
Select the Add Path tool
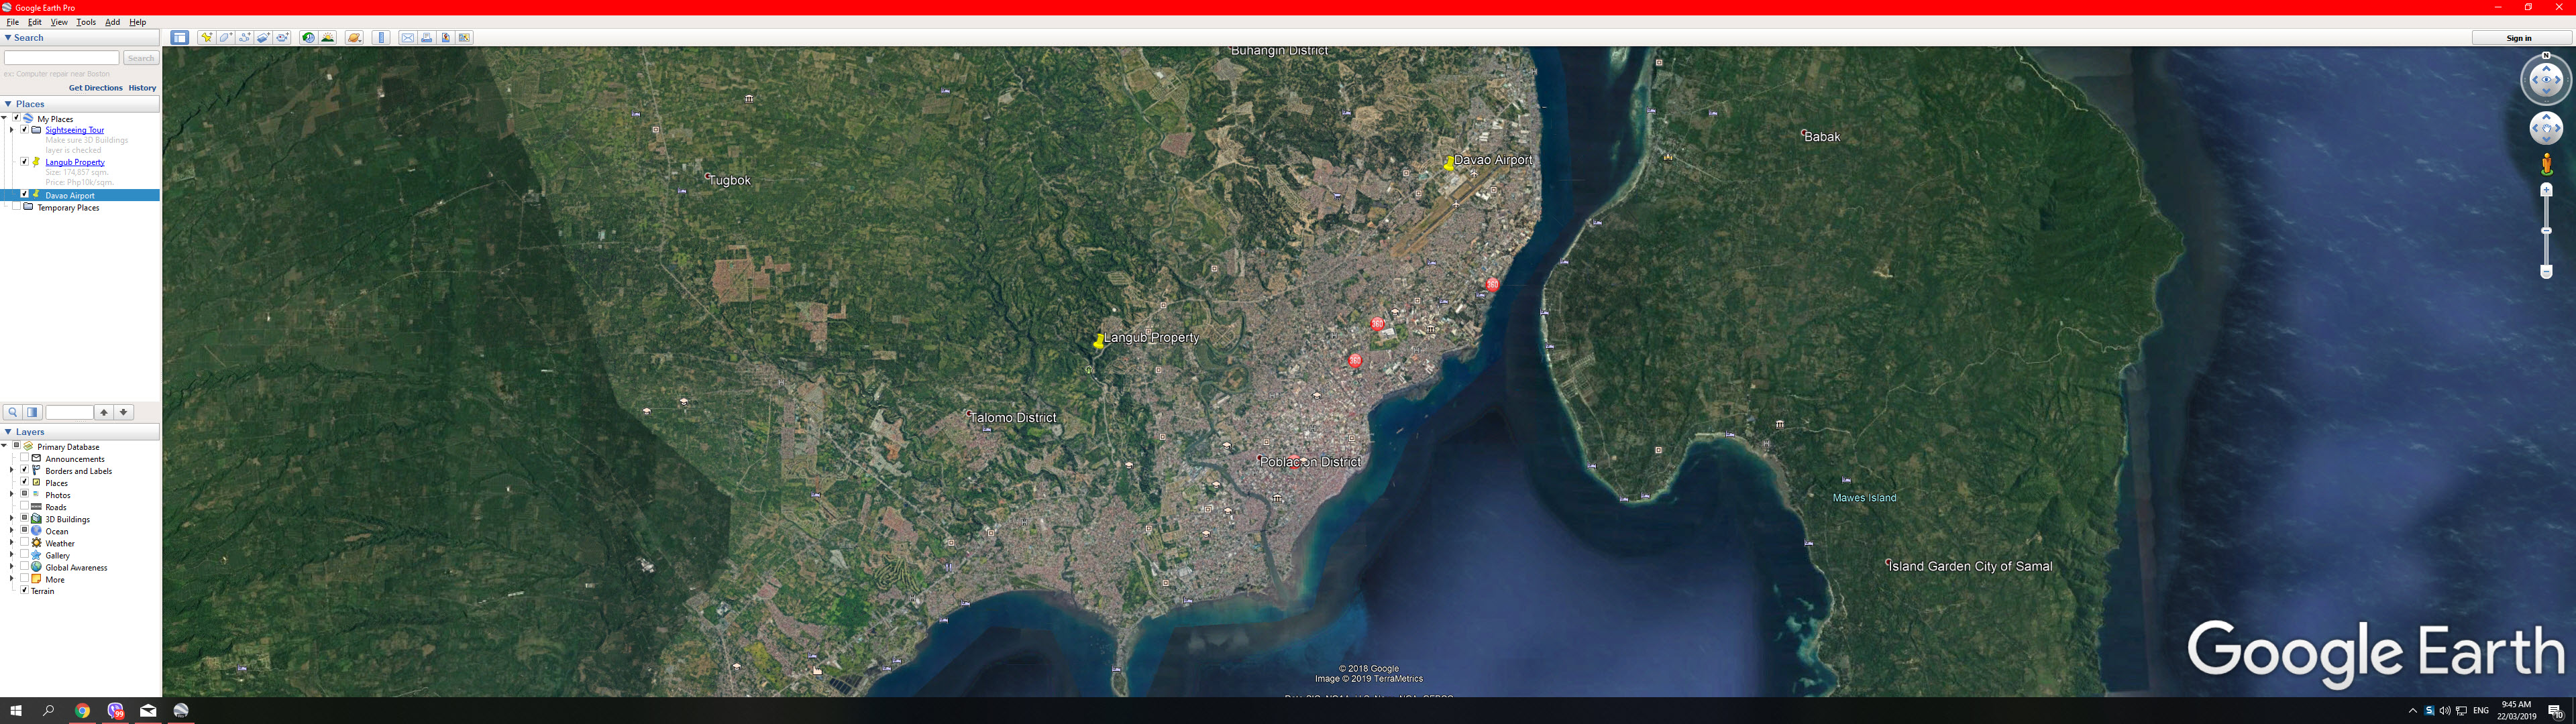click(244, 38)
